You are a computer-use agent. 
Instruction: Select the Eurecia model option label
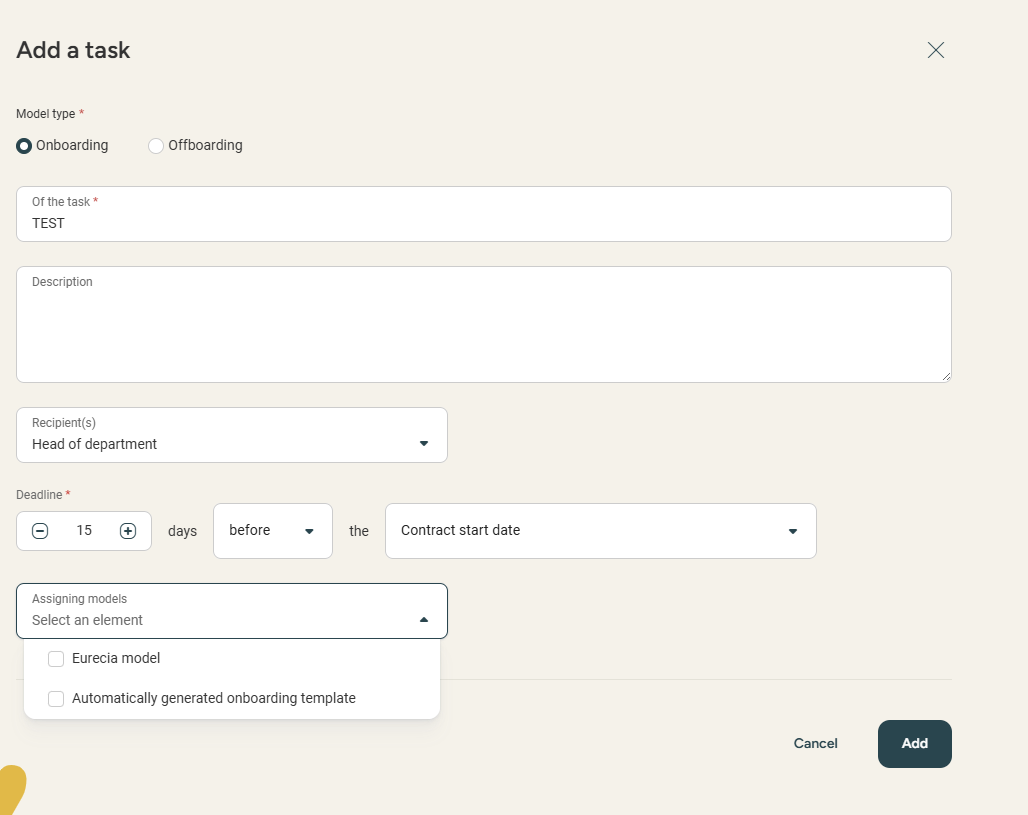point(116,659)
